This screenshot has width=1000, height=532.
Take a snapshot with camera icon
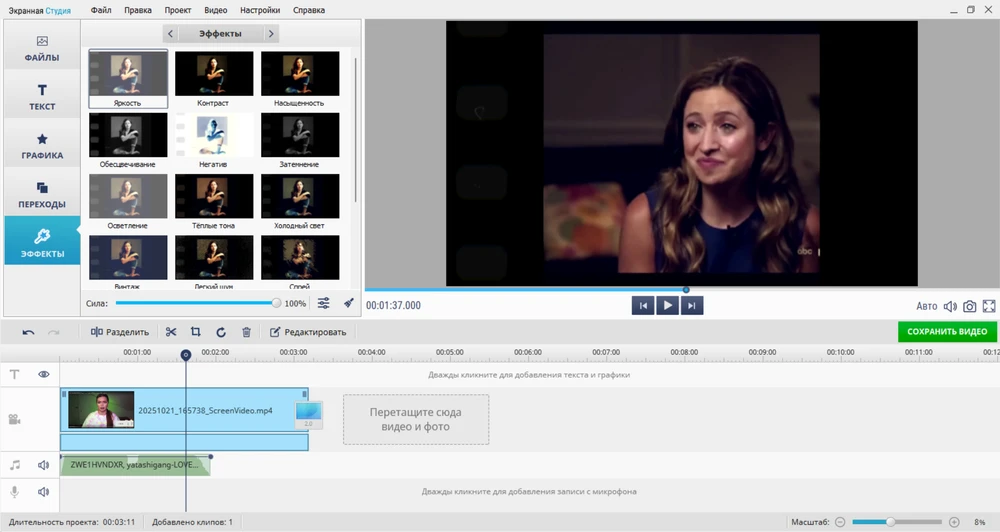coord(968,306)
